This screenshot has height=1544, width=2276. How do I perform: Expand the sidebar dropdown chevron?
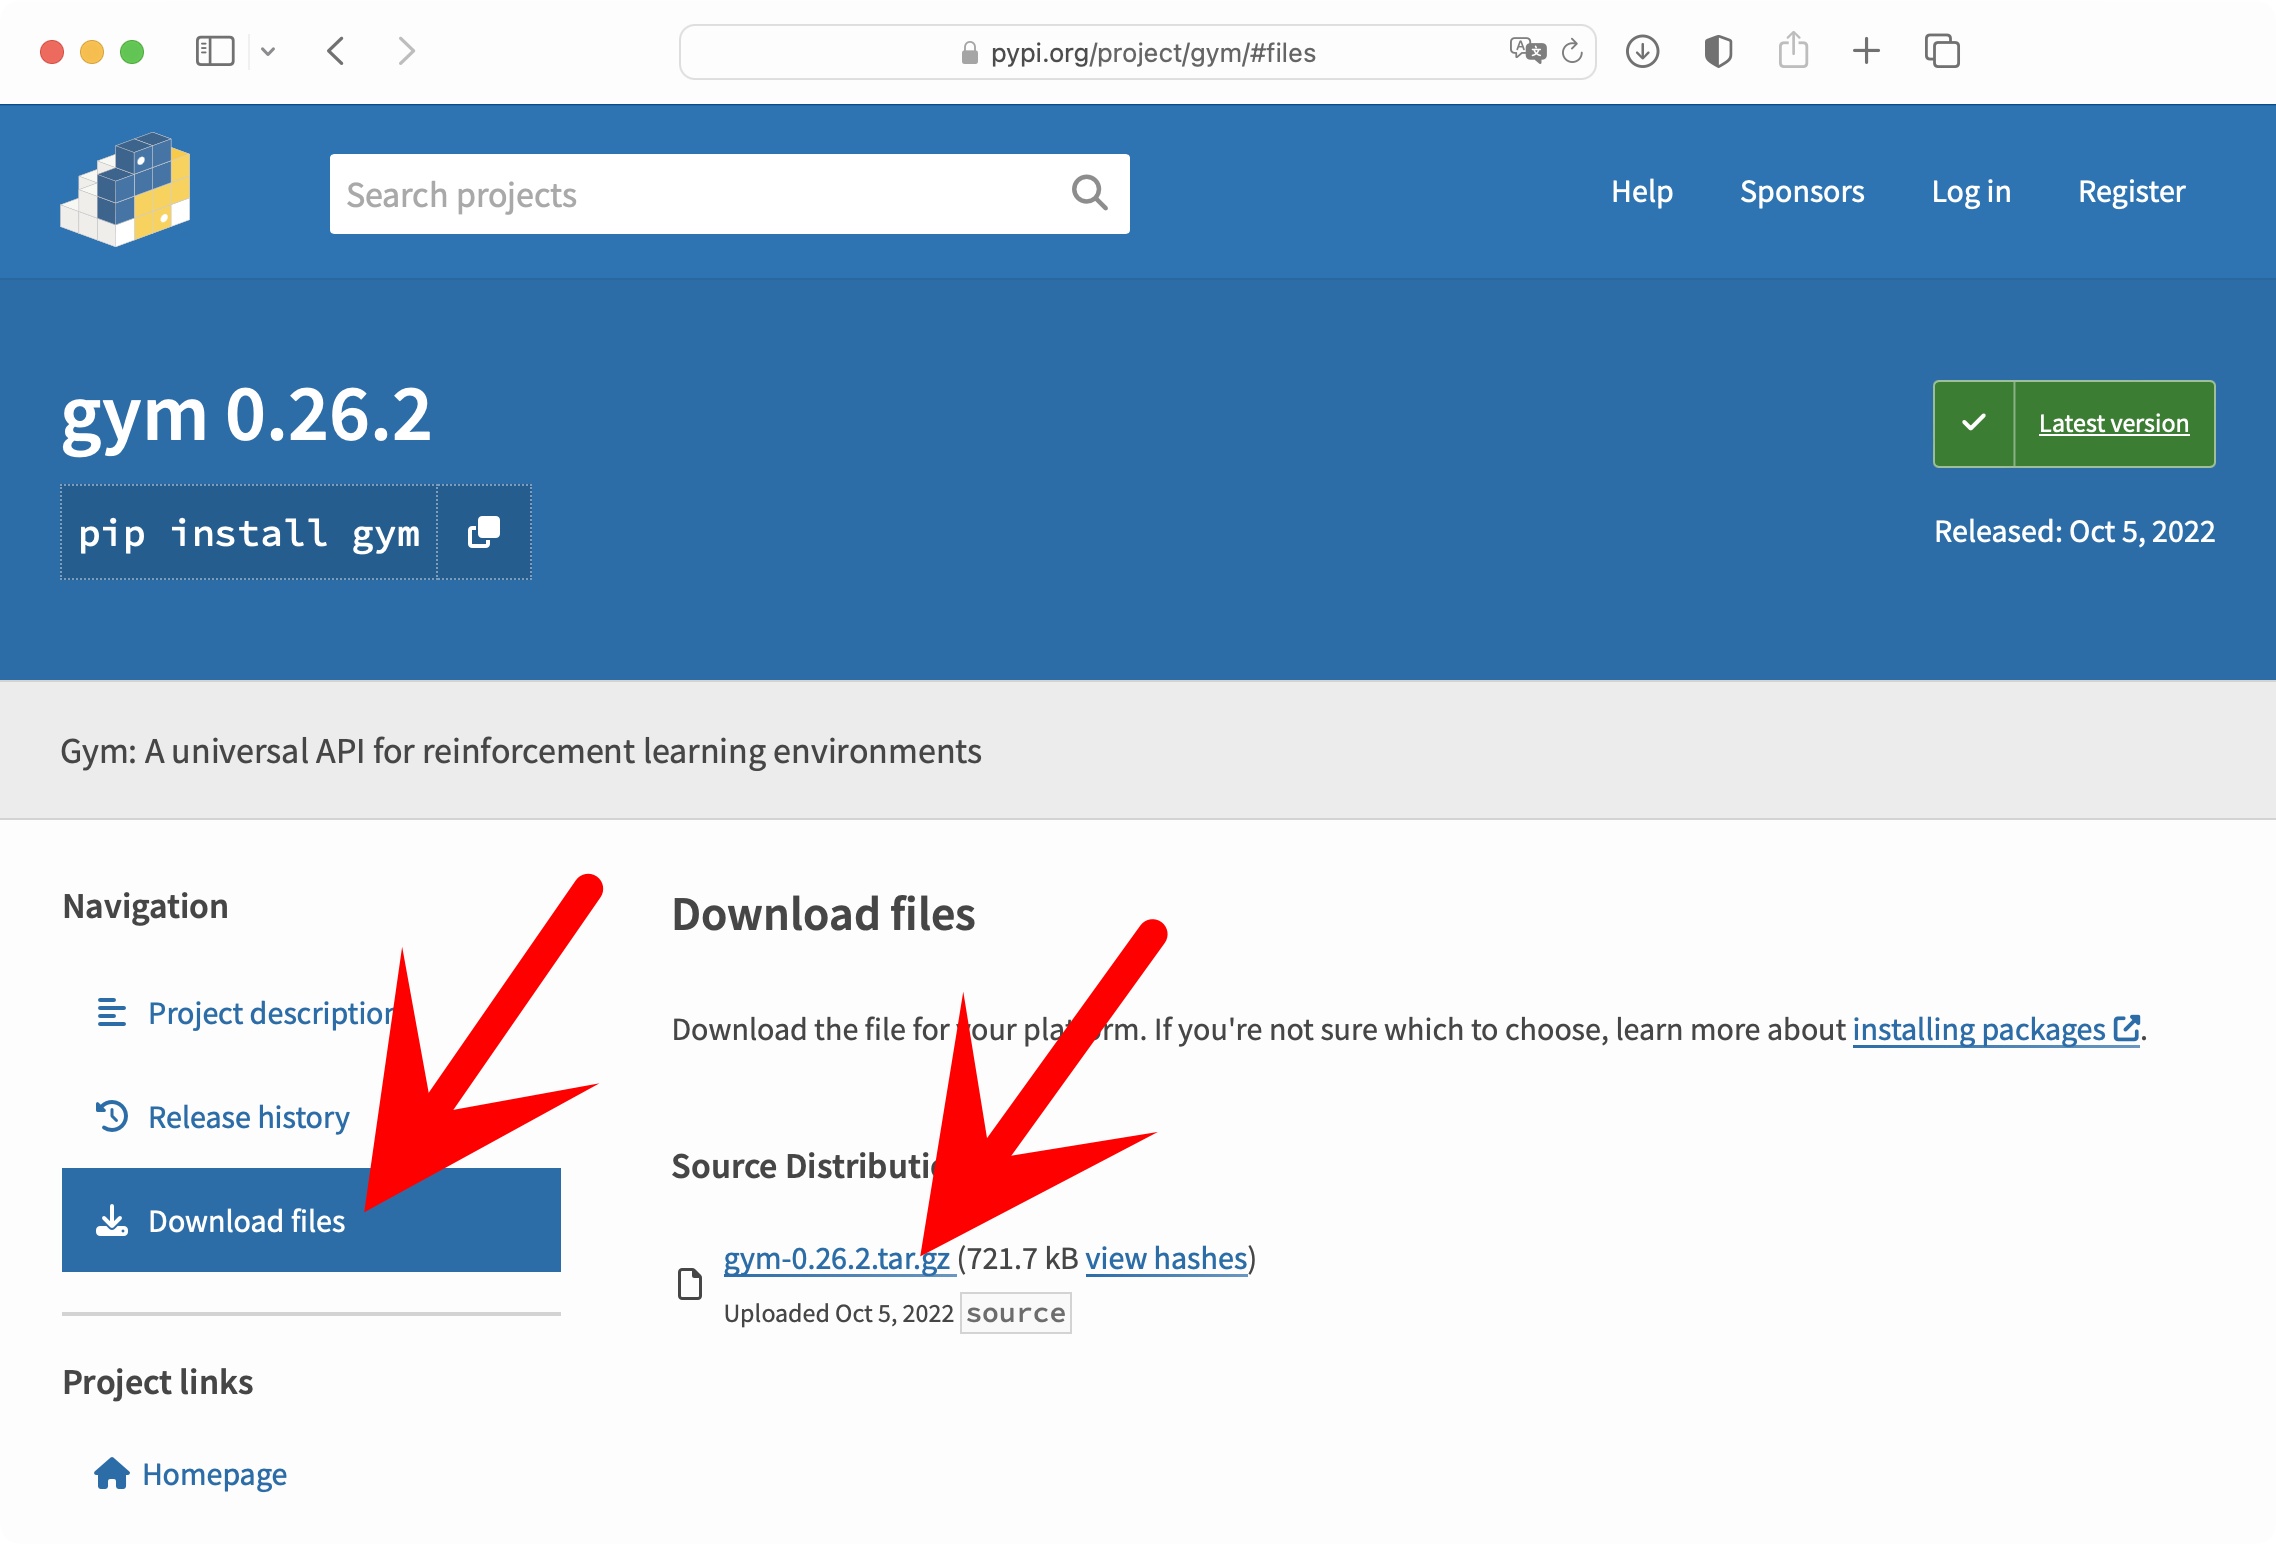(268, 52)
